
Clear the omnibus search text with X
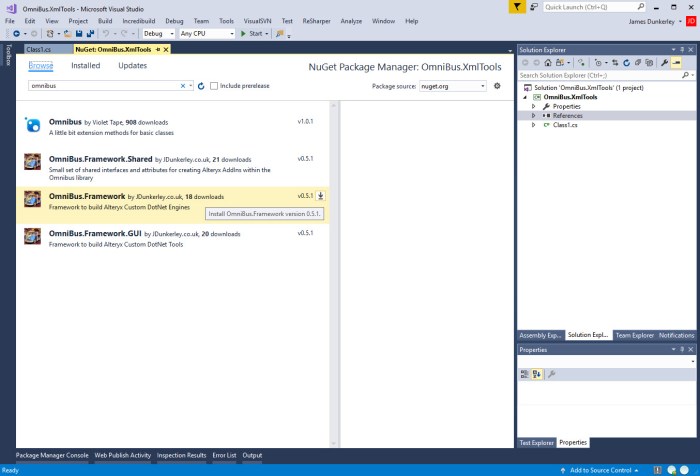[183, 86]
